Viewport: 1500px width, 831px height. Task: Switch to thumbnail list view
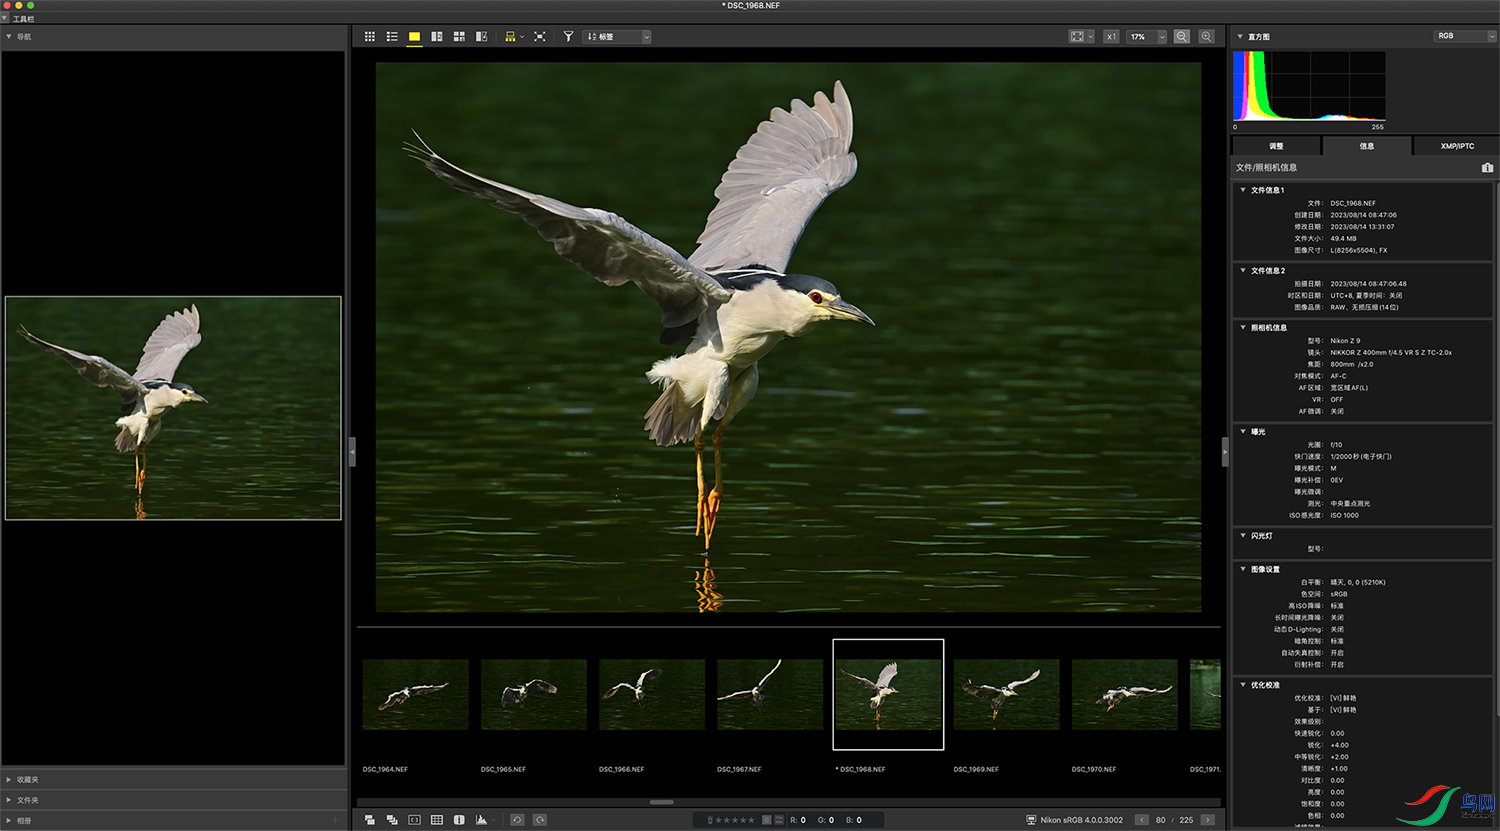pos(392,37)
